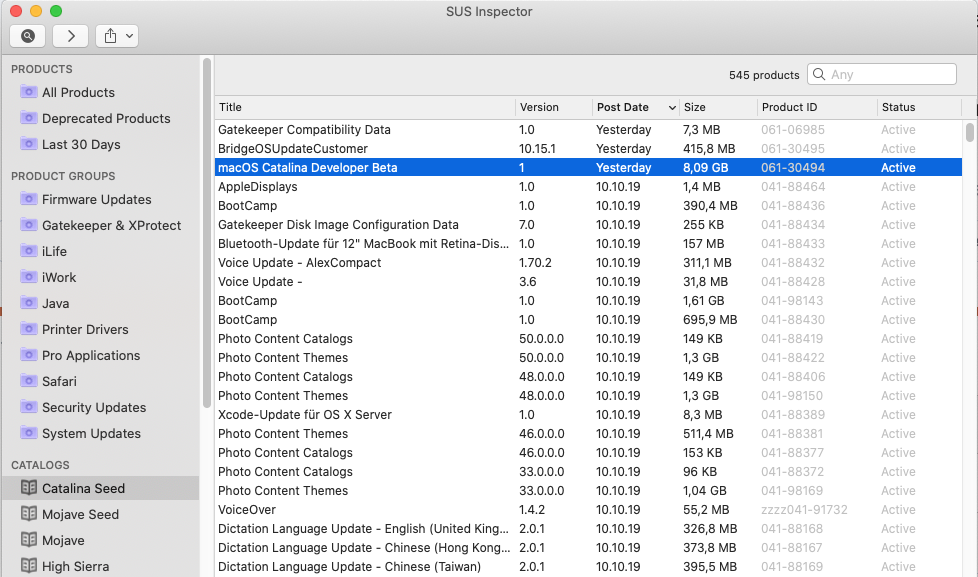Select macOS Catalina Developer Beta row
Image resolution: width=978 pixels, height=577 pixels.
[x=588, y=167]
